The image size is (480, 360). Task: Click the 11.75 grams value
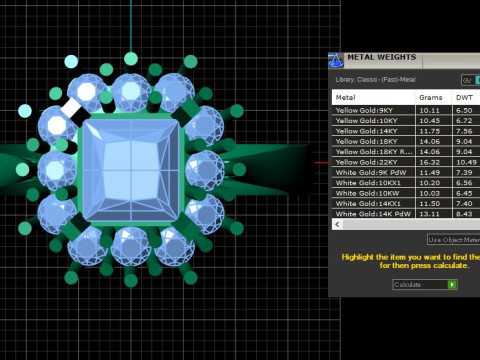(x=430, y=131)
